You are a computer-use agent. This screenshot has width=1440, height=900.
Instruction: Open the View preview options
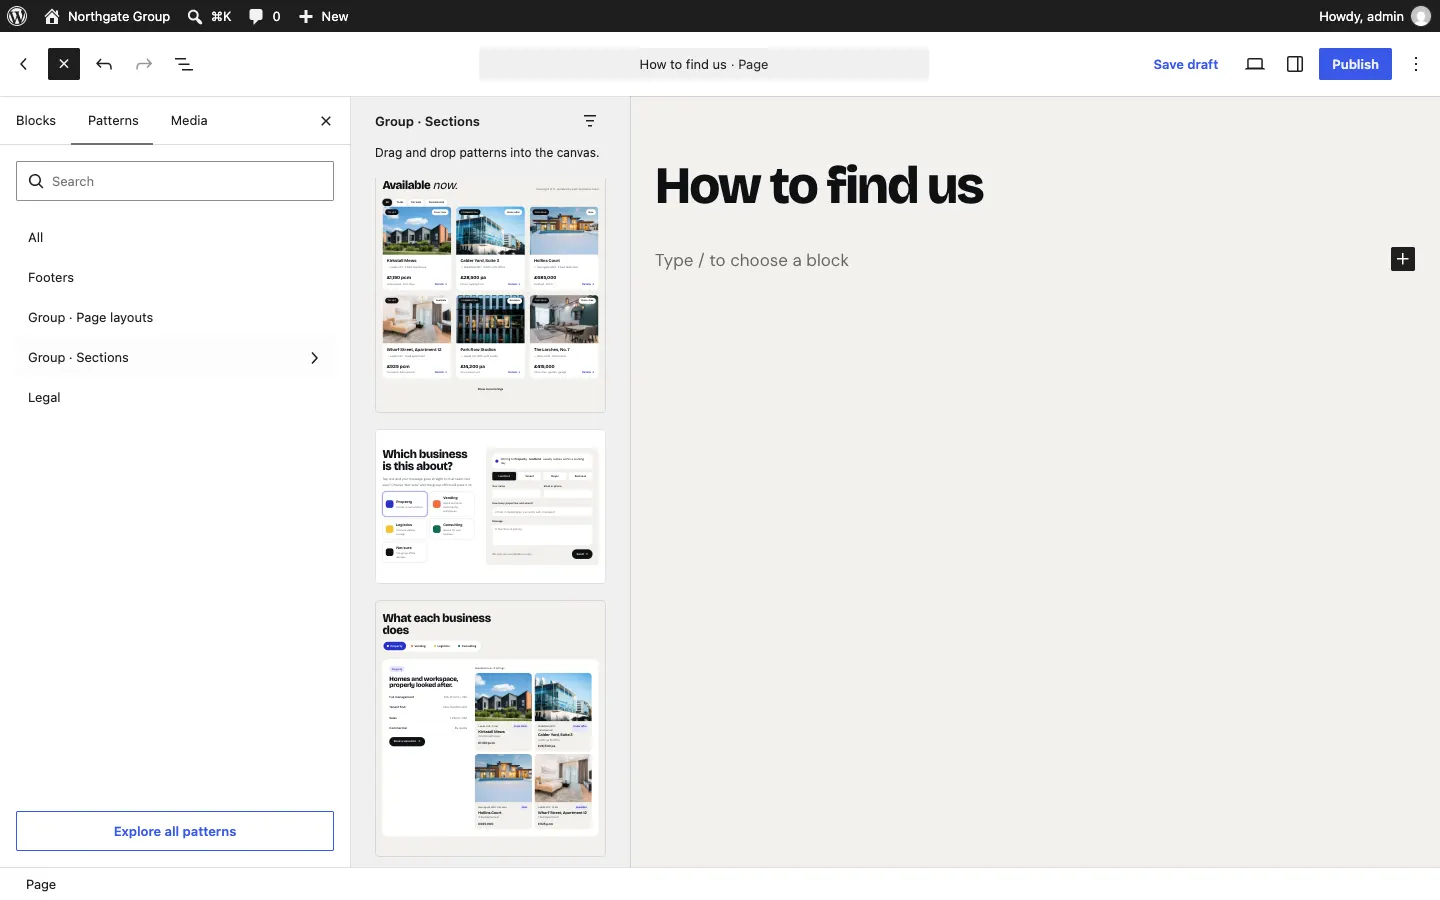point(1256,64)
